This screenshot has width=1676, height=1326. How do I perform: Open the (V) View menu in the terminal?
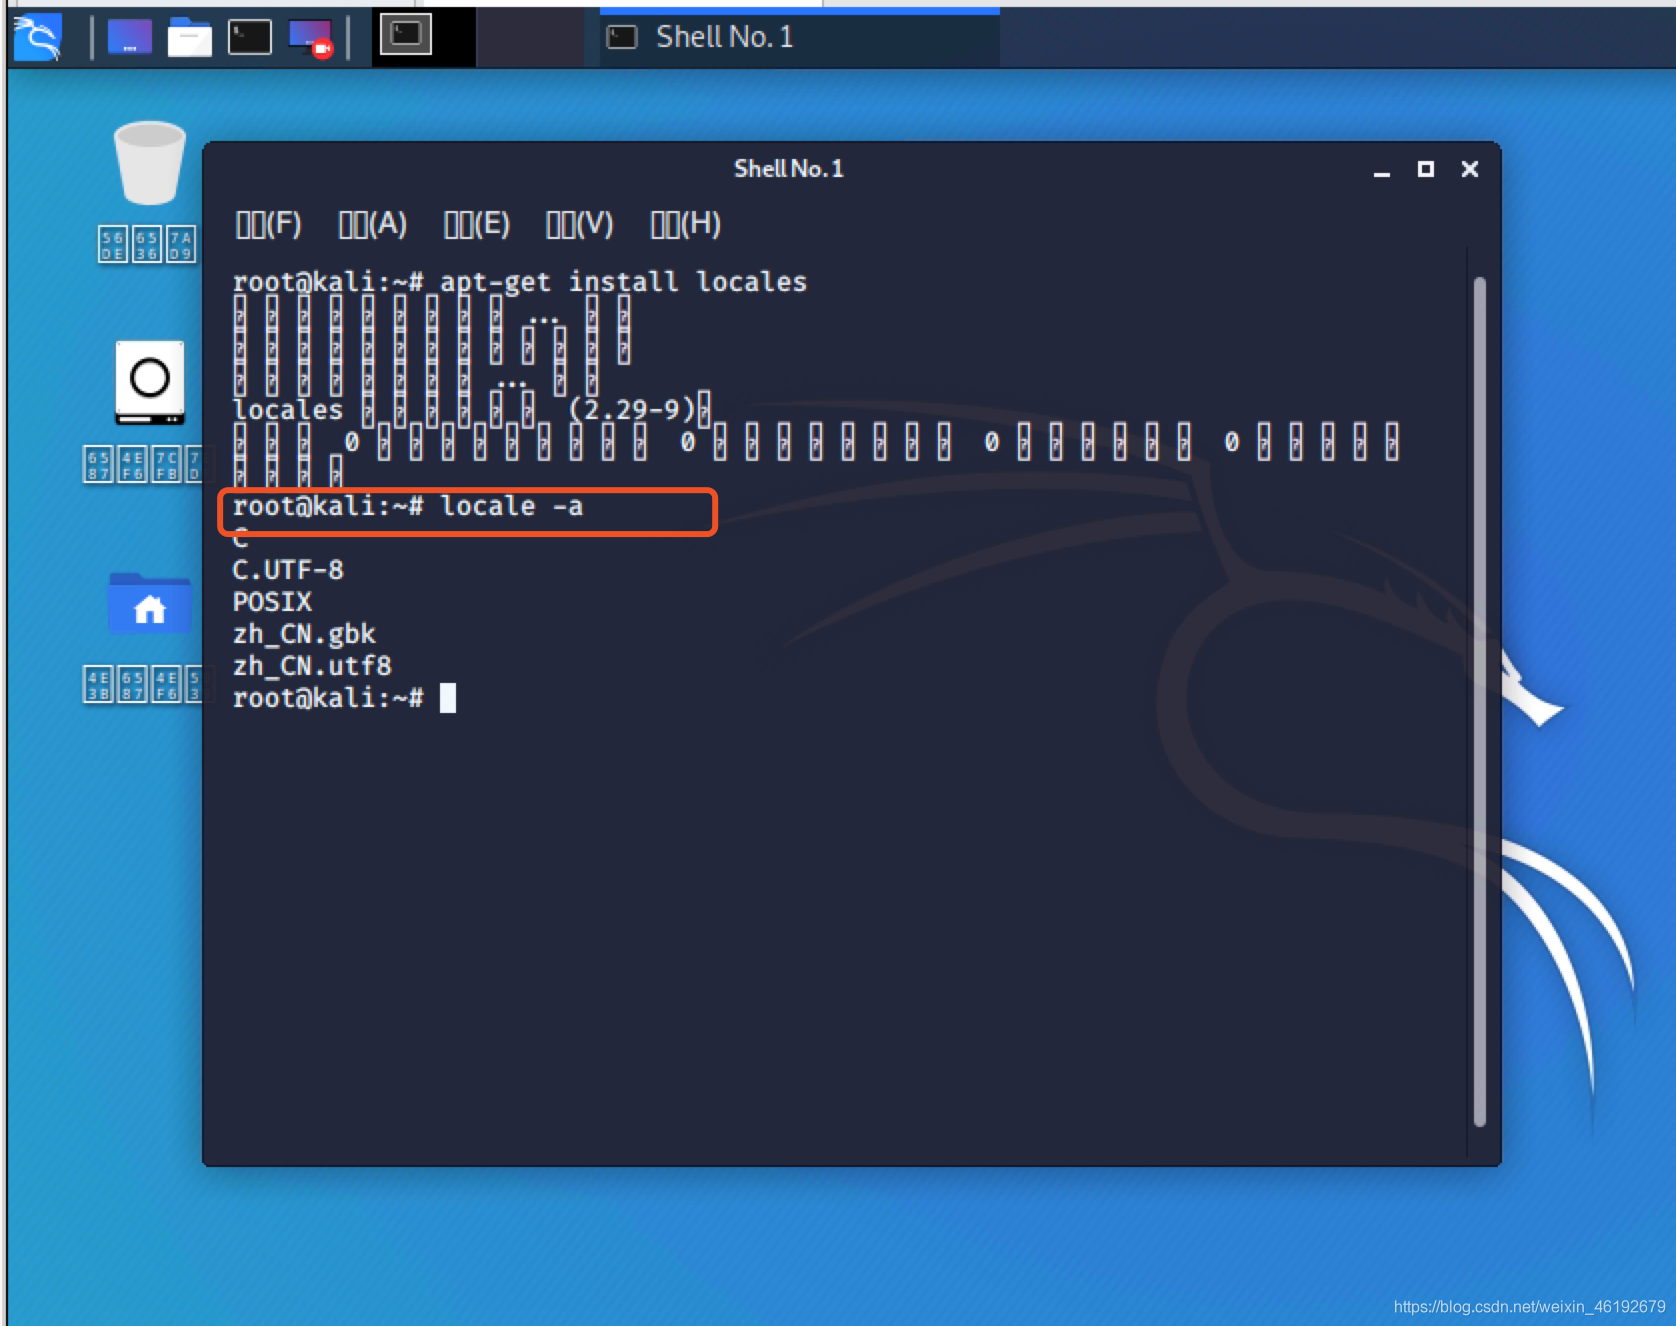coord(579,224)
